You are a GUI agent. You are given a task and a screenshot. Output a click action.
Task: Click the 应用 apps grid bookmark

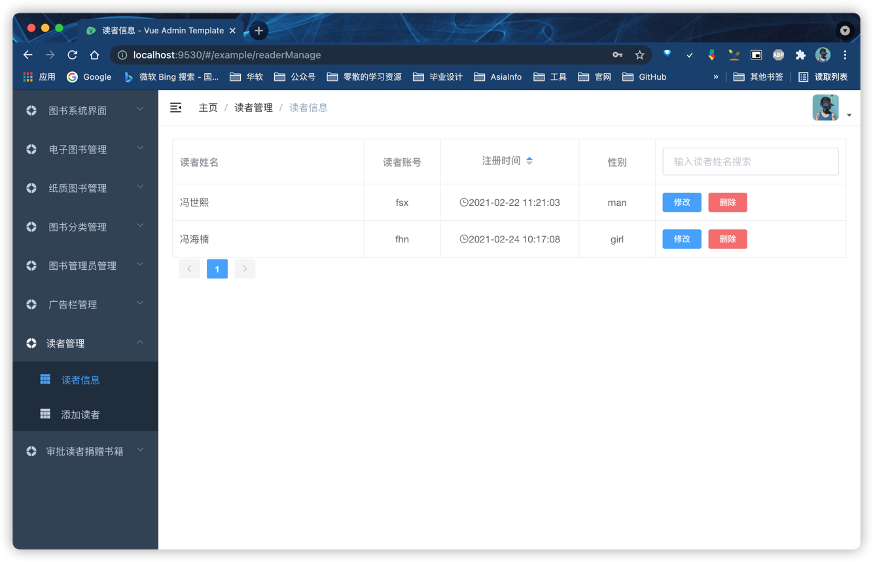click(x=39, y=77)
